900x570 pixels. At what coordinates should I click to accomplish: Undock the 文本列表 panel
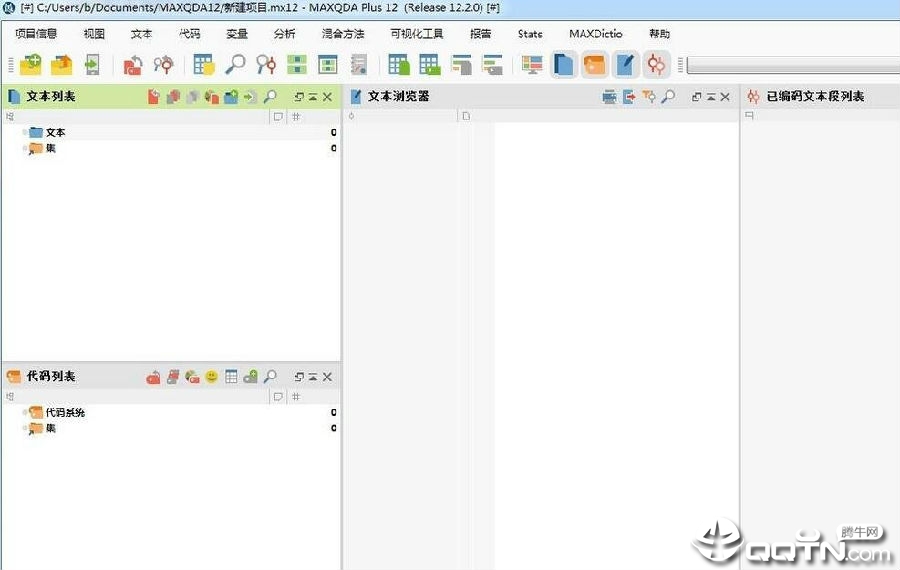click(x=299, y=97)
